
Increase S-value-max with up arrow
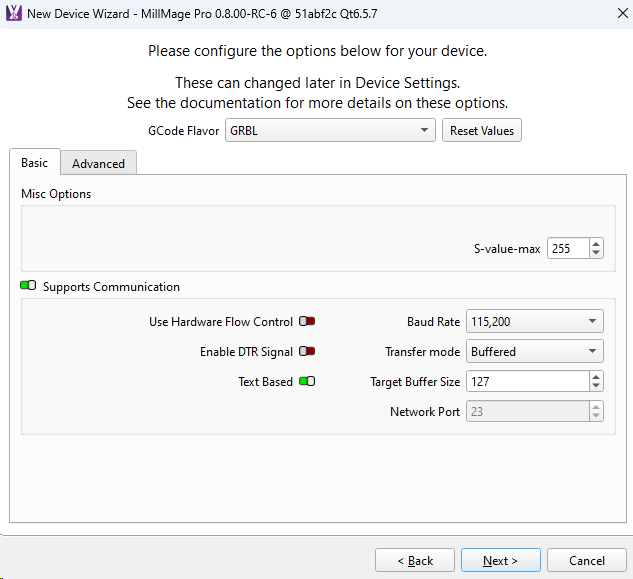point(596,244)
